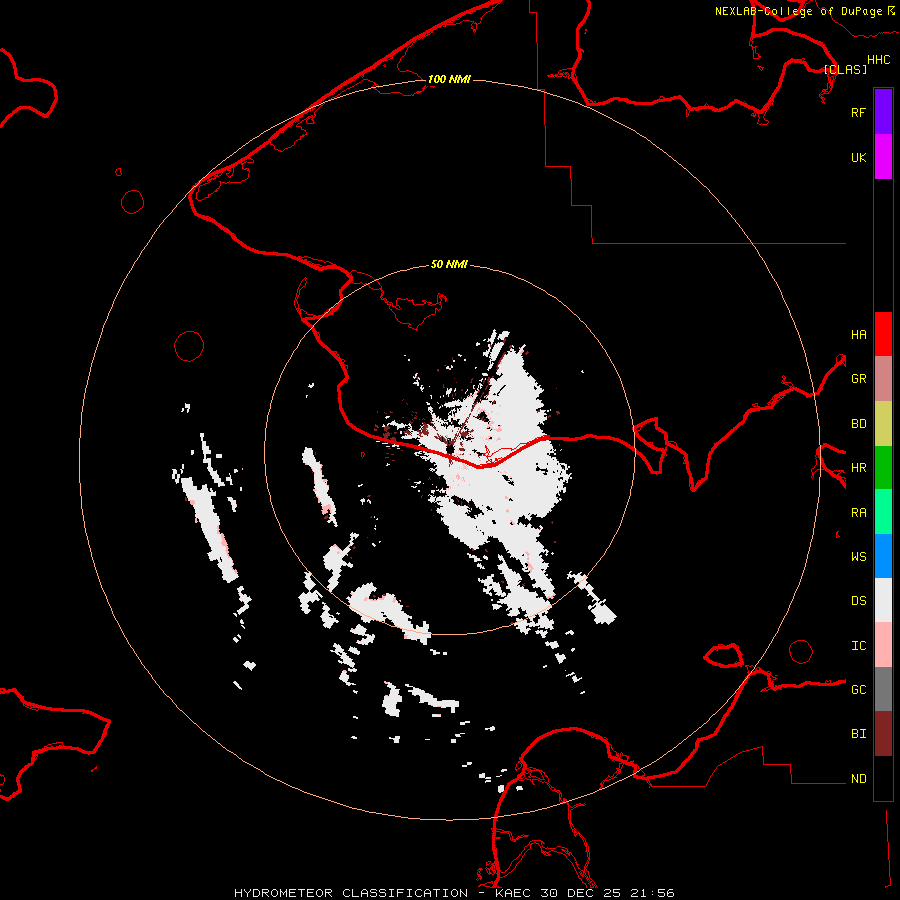Viewport: 900px width, 900px height.
Task: Click the IC legend label
Action: point(858,646)
